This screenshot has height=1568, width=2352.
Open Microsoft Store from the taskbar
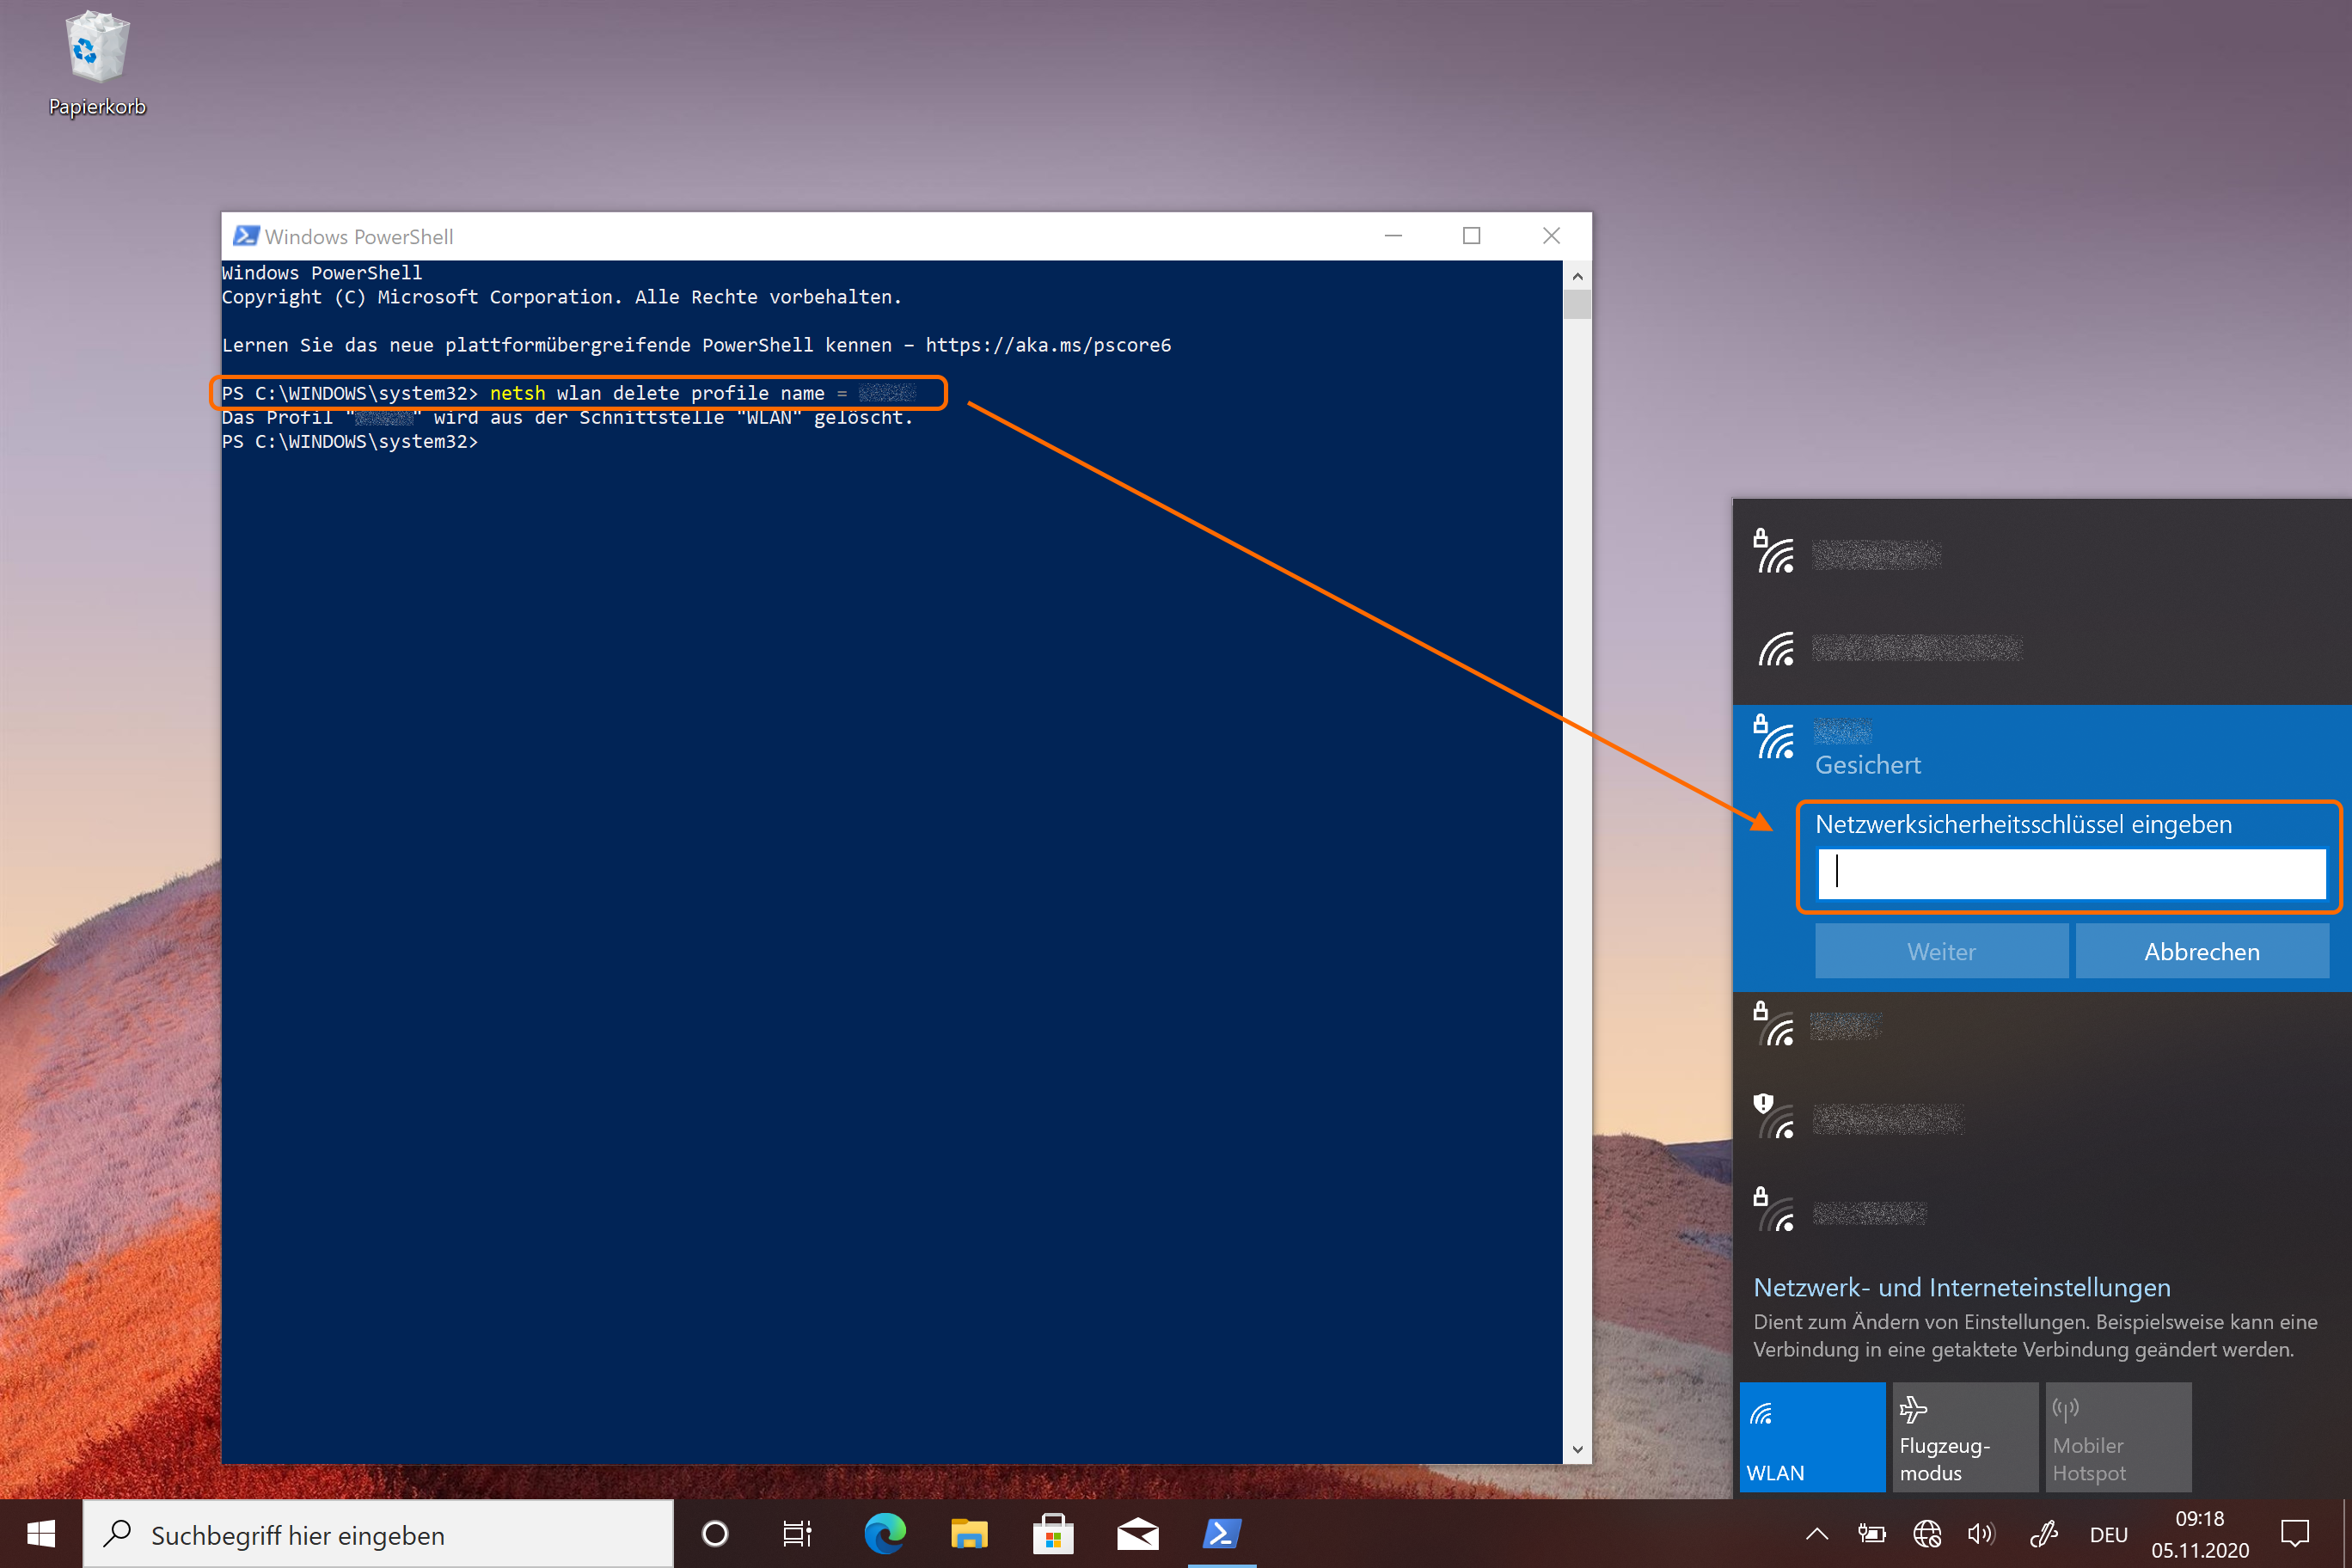1053,1533
